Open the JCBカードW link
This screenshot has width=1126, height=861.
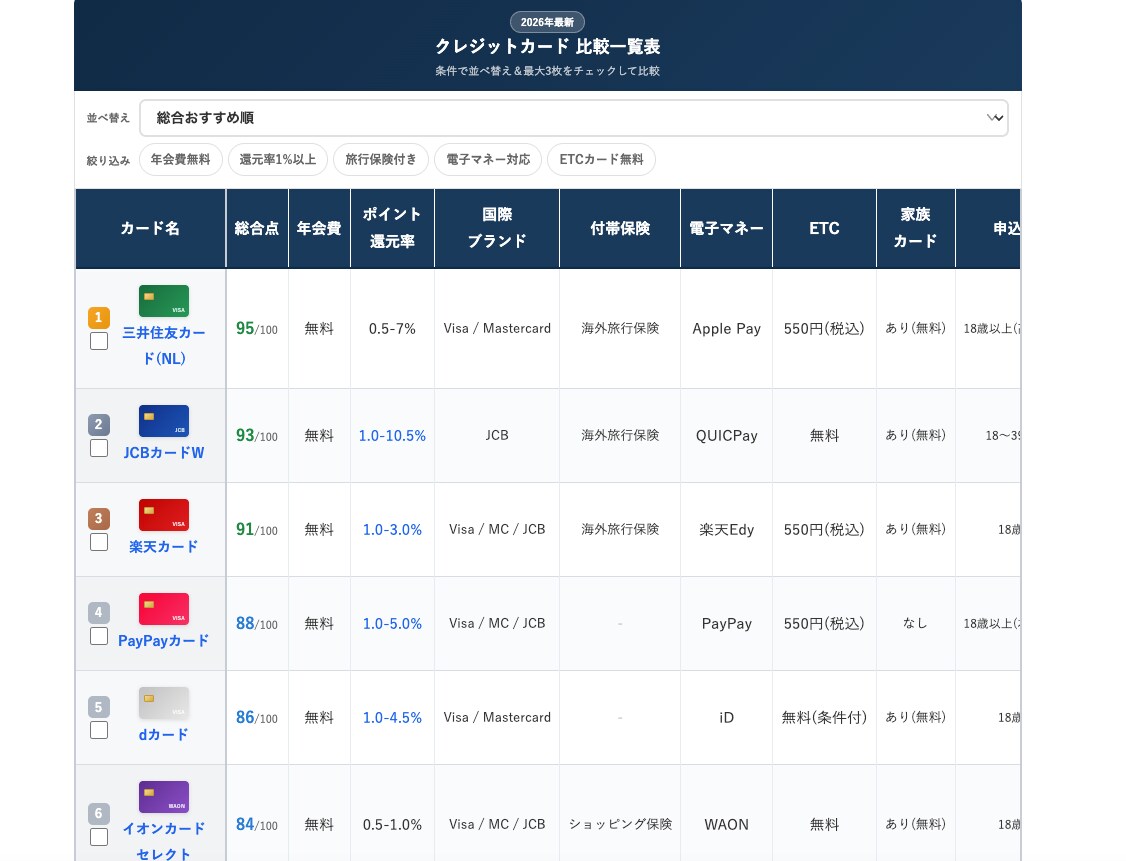coord(164,452)
